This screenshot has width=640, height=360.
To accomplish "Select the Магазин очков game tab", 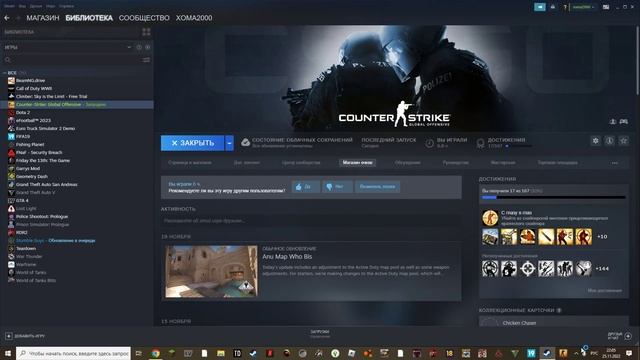I will pos(357,163).
